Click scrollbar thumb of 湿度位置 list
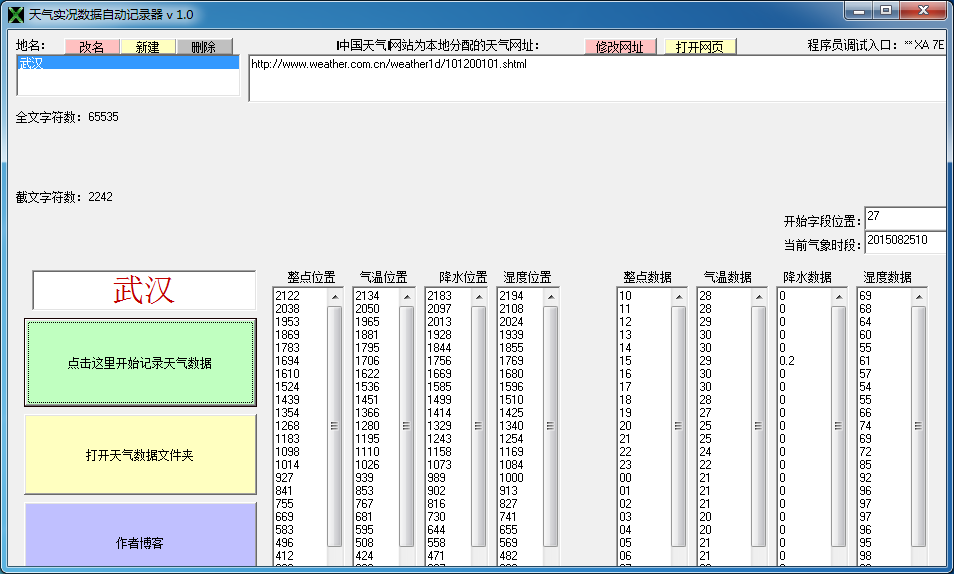Image resolution: width=954 pixels, height=574 pixels. [x=551, y=425]
